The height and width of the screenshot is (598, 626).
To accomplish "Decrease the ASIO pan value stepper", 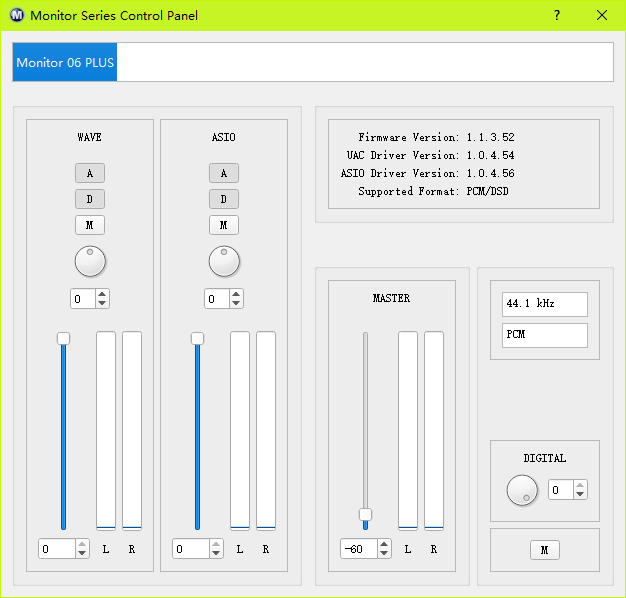I will pyautogui.click(x=236, y=303).
